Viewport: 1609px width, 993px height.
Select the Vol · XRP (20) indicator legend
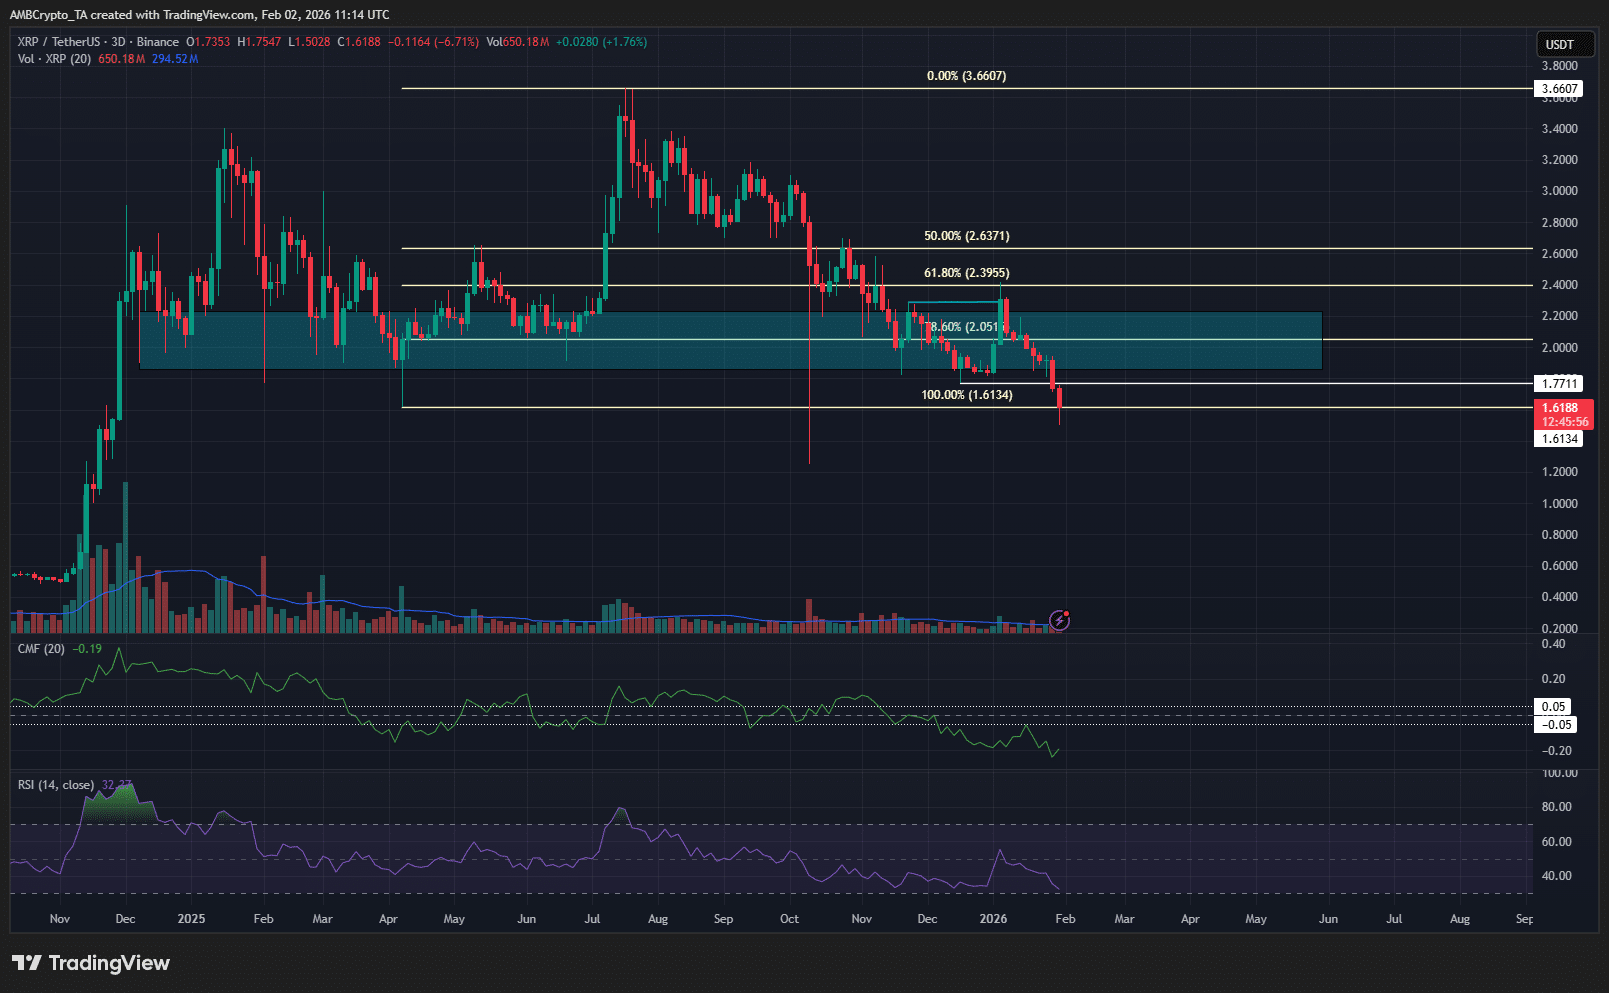click(54, 59)
